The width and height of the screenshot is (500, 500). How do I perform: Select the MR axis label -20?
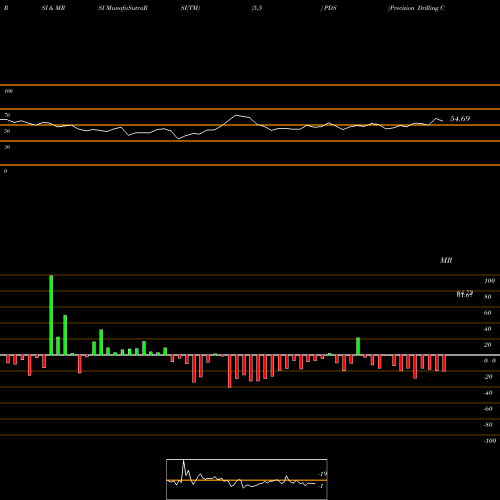pyautogui.click(x=488, y=377)
